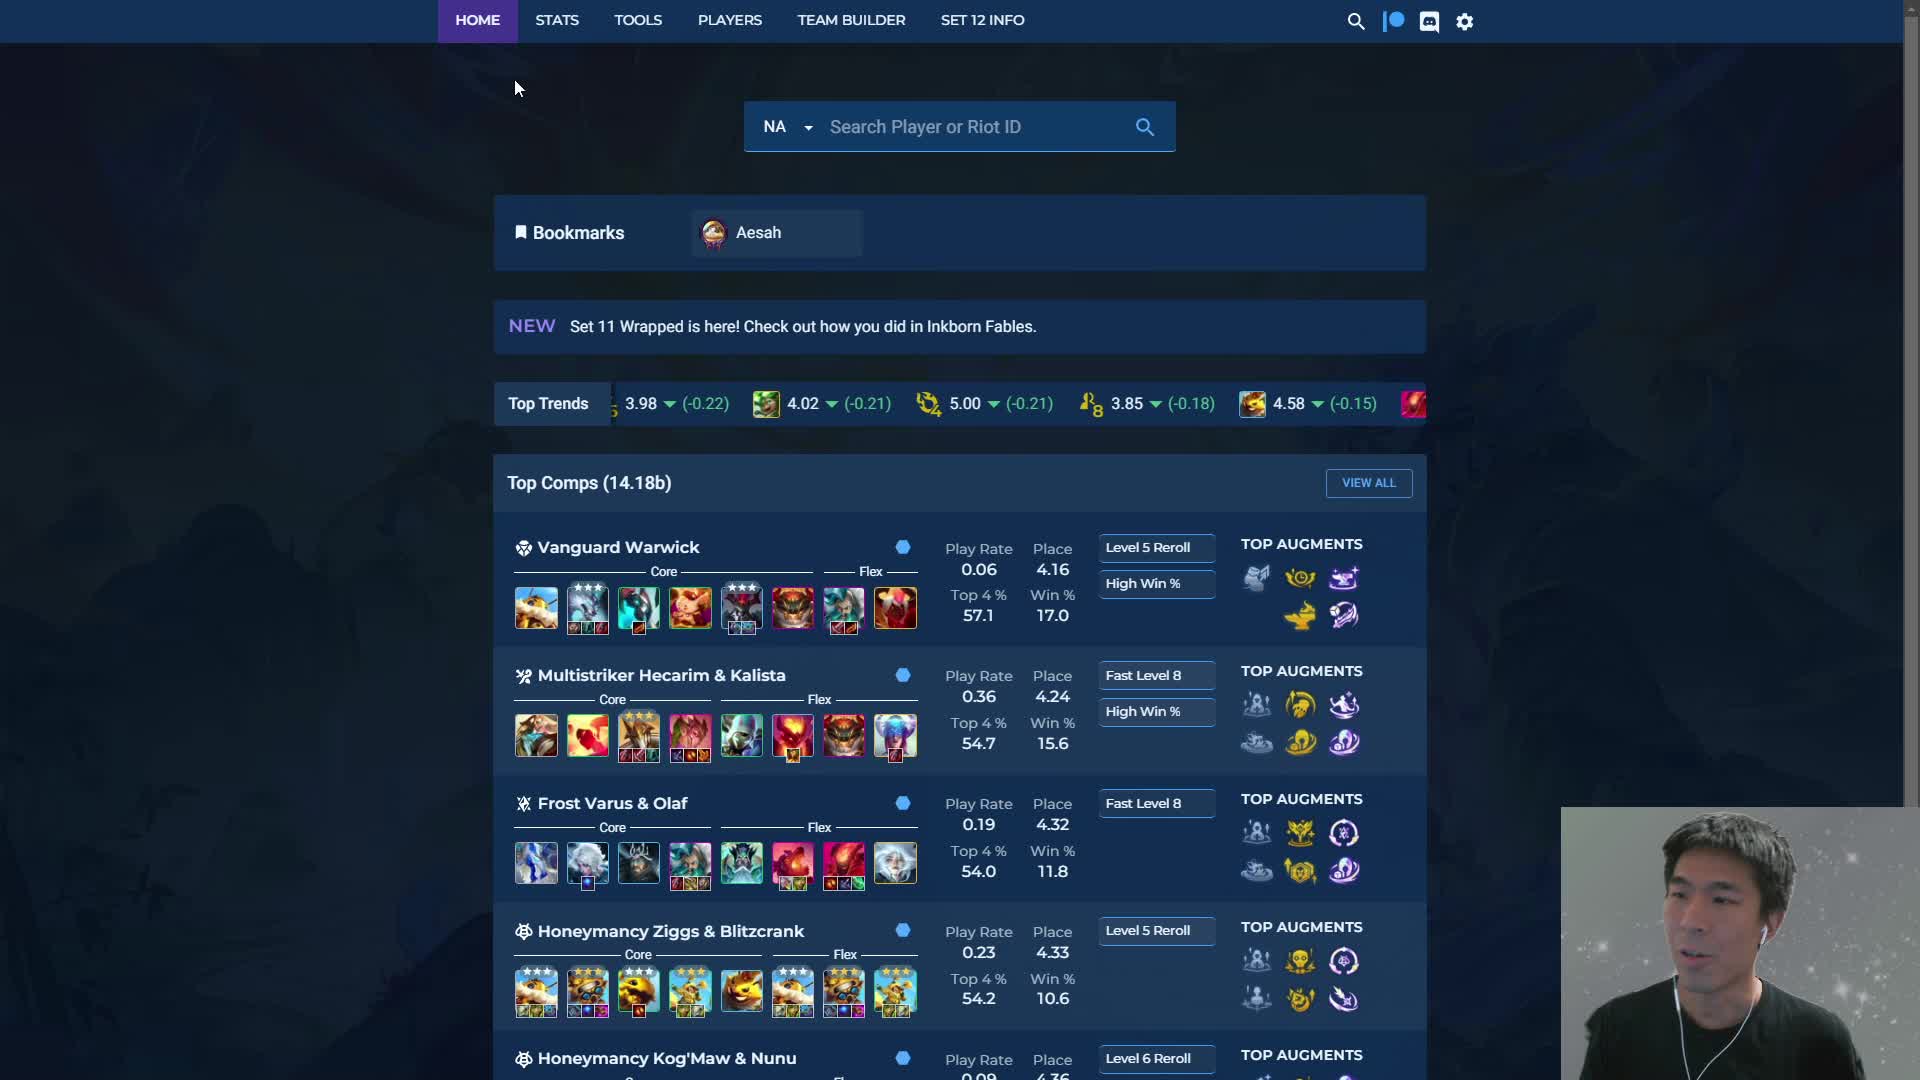1920x1080 pixels.
Task: Click last champion icon in Frost Varus & Olaf comp
Action: [x=895, y=863]
